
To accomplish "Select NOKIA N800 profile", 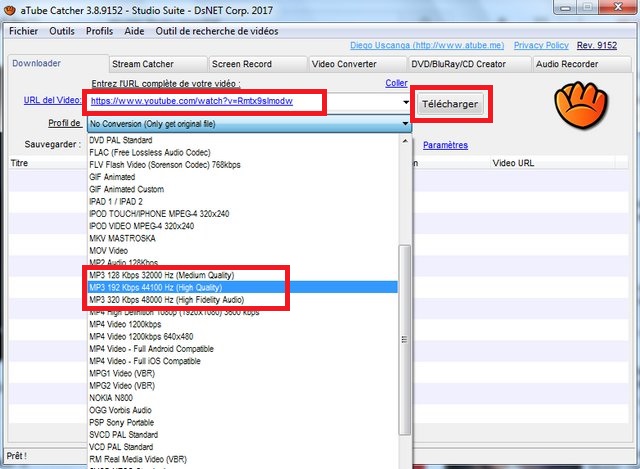I will point(242,398).
